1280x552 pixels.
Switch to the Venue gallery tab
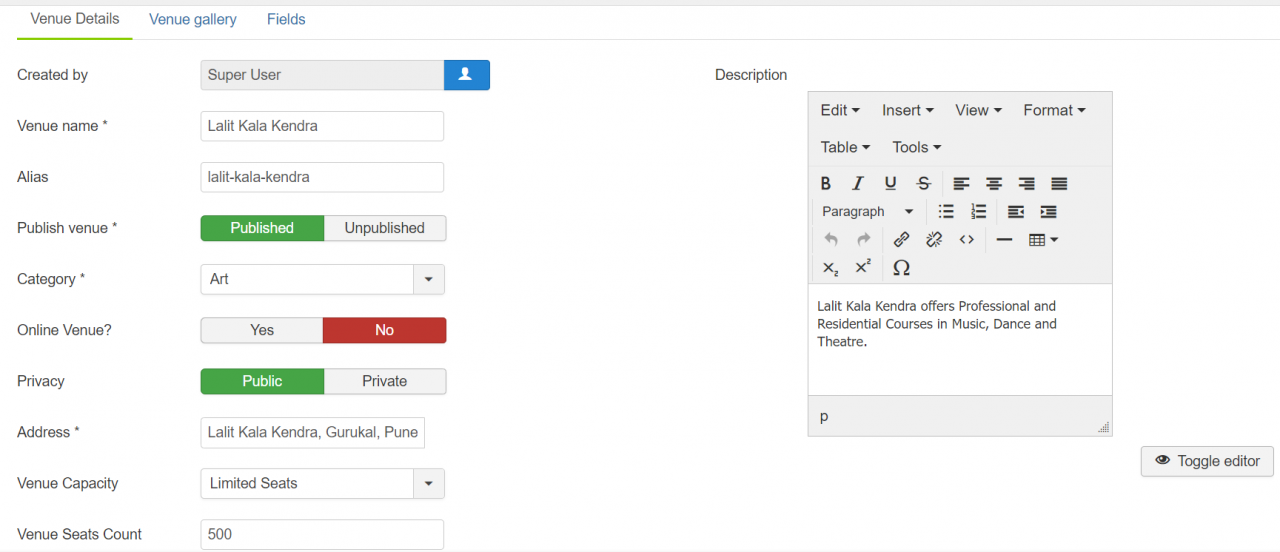(x=193, y=19)
